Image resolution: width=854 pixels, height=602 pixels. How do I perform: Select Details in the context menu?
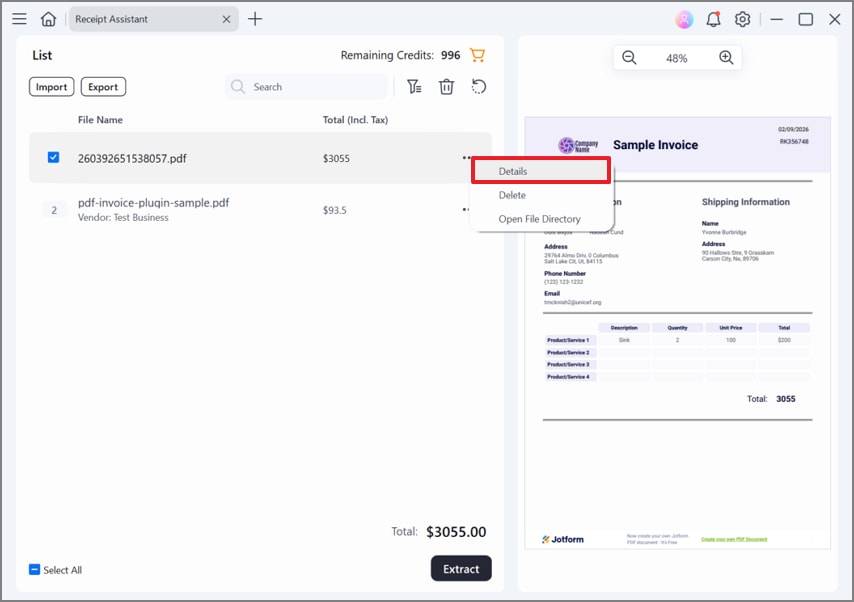tap(540, 170)
